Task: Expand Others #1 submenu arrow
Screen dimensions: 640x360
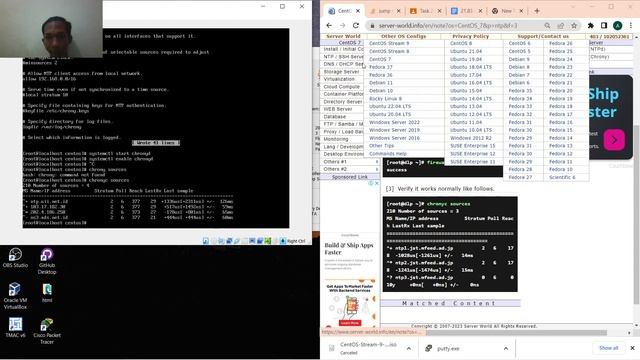Action: pos(376,162)
